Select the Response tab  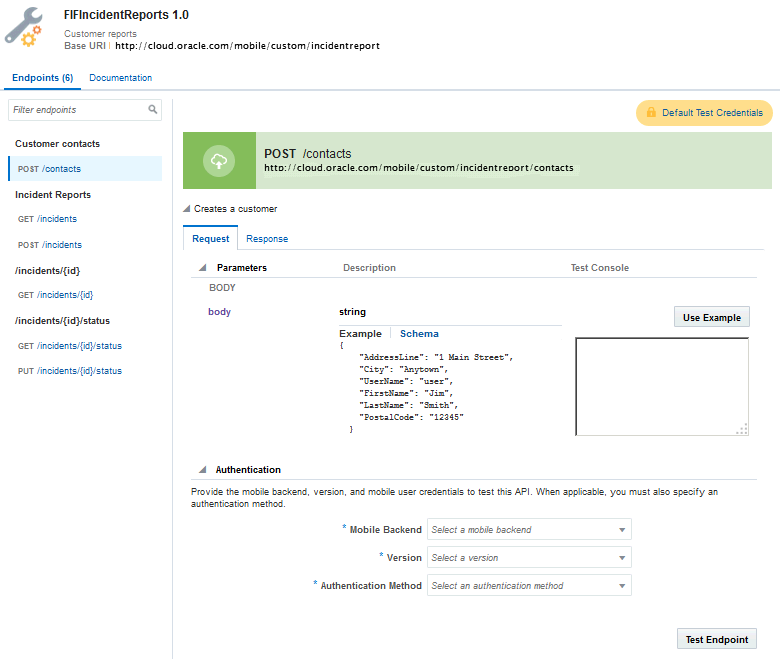tap(267, 239)
